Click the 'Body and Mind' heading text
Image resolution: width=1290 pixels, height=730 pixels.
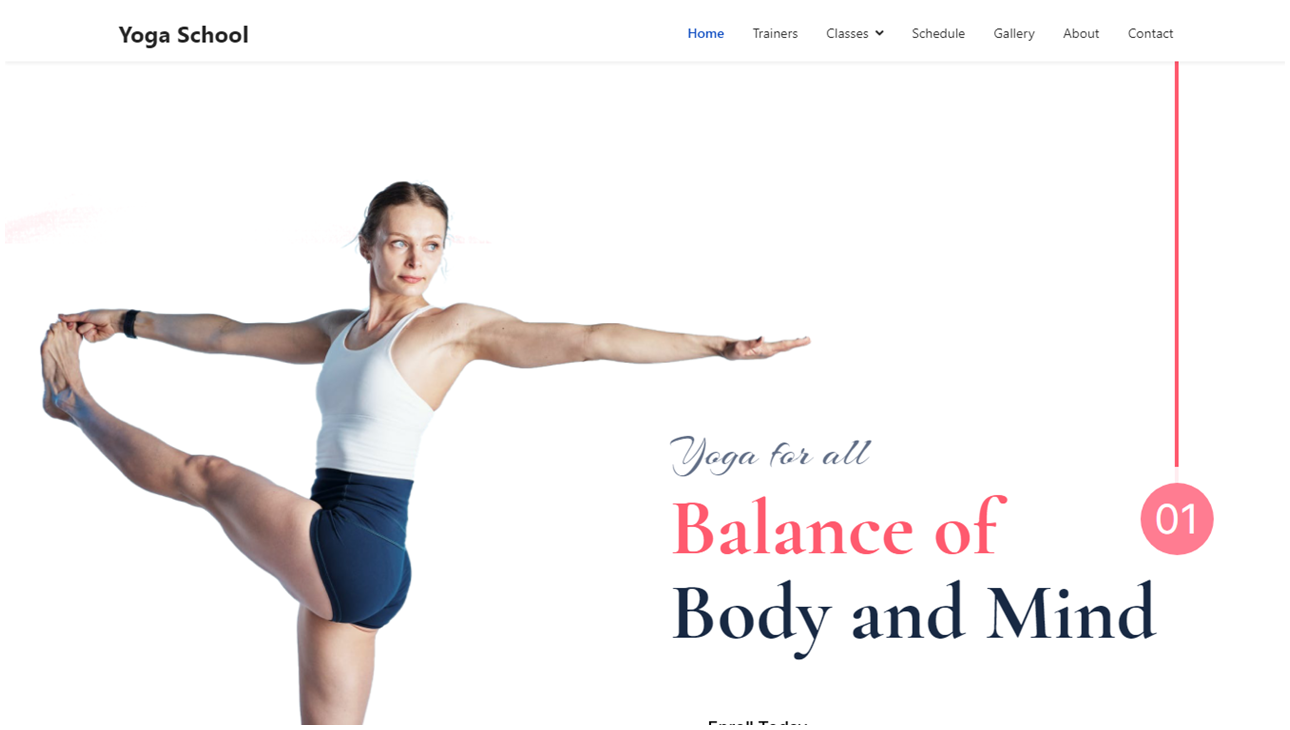coord(913,614)
